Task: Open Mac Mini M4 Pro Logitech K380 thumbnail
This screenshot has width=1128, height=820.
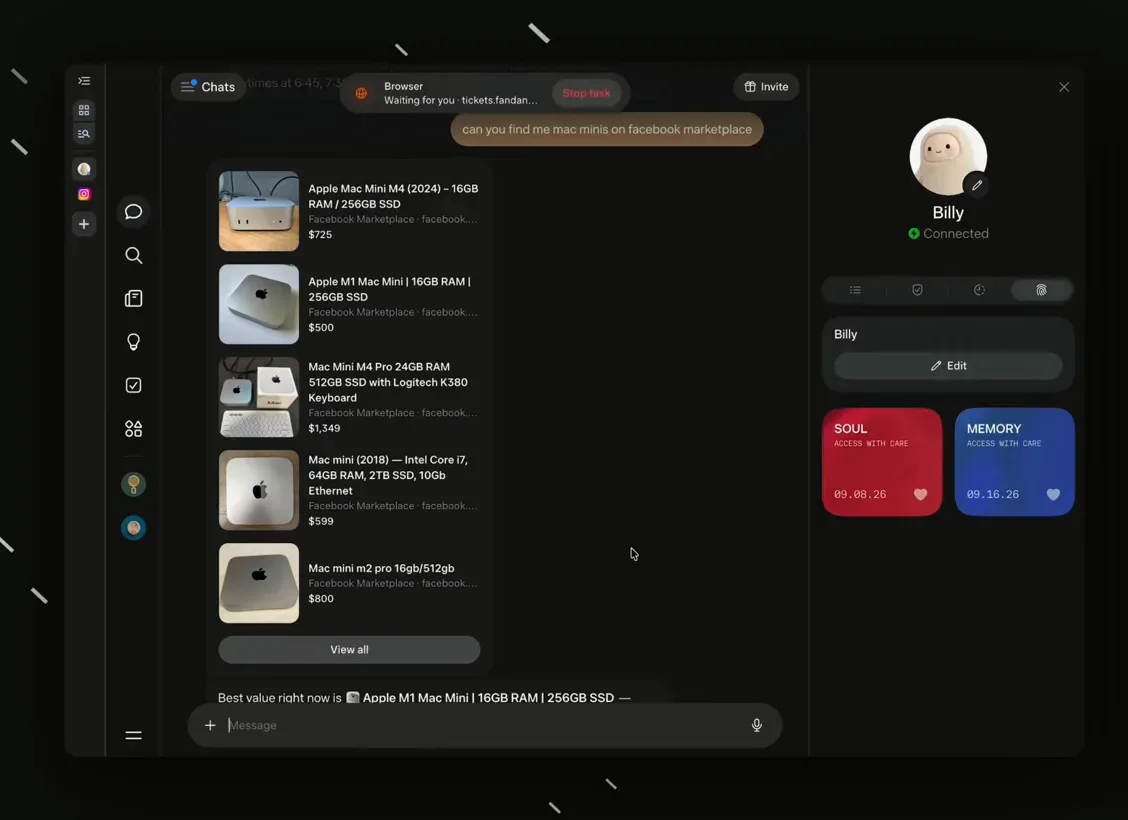Action: pyautogui.click(x=259, y=397)
